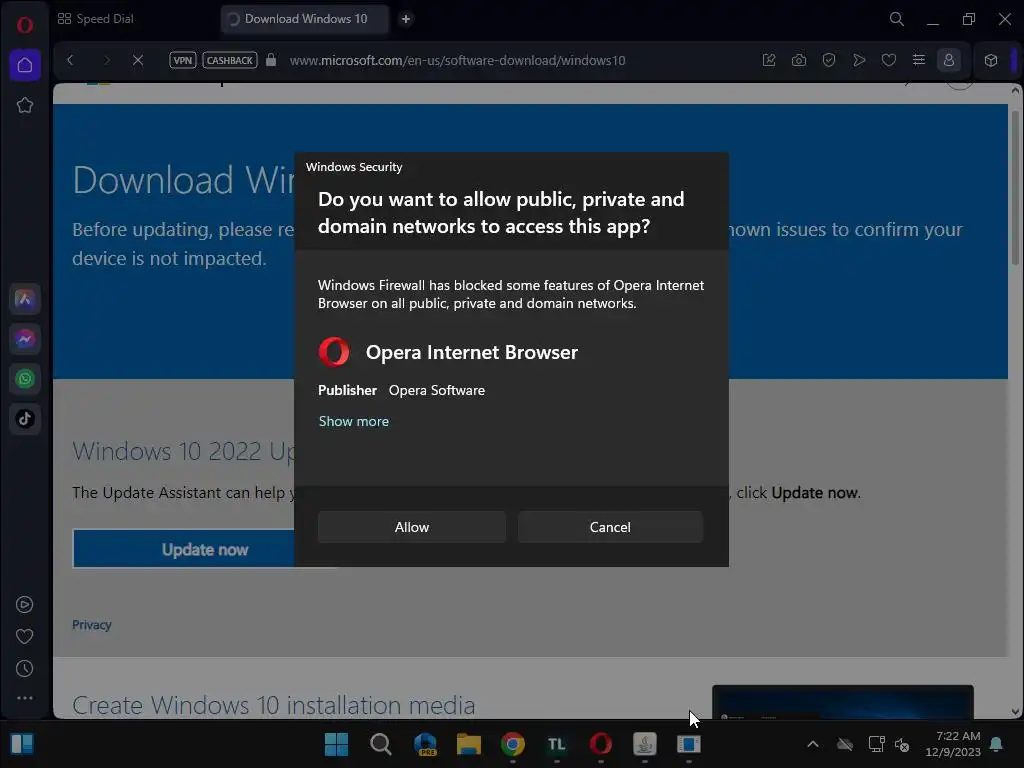
Task: Click Allow in Windows Security dialog
Action: point(411,527)
